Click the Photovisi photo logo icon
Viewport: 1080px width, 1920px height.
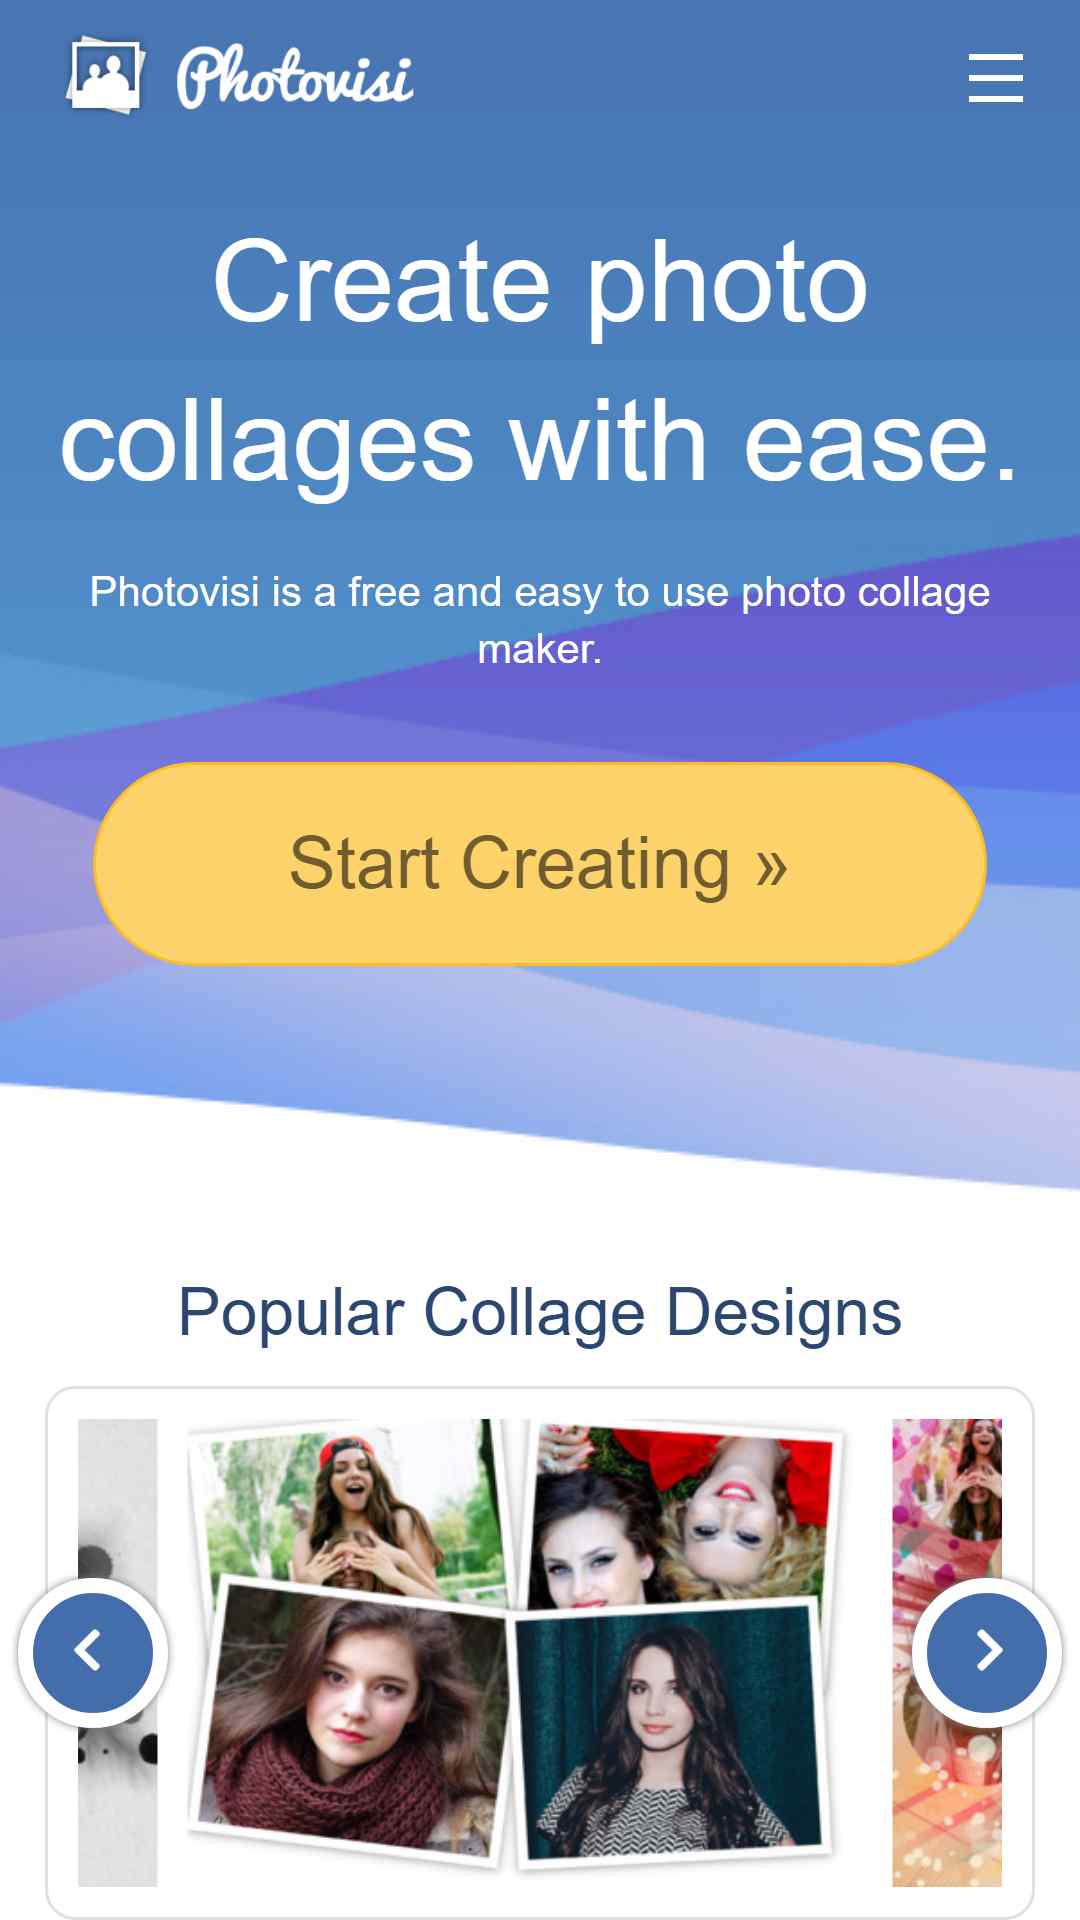(106, 75)
